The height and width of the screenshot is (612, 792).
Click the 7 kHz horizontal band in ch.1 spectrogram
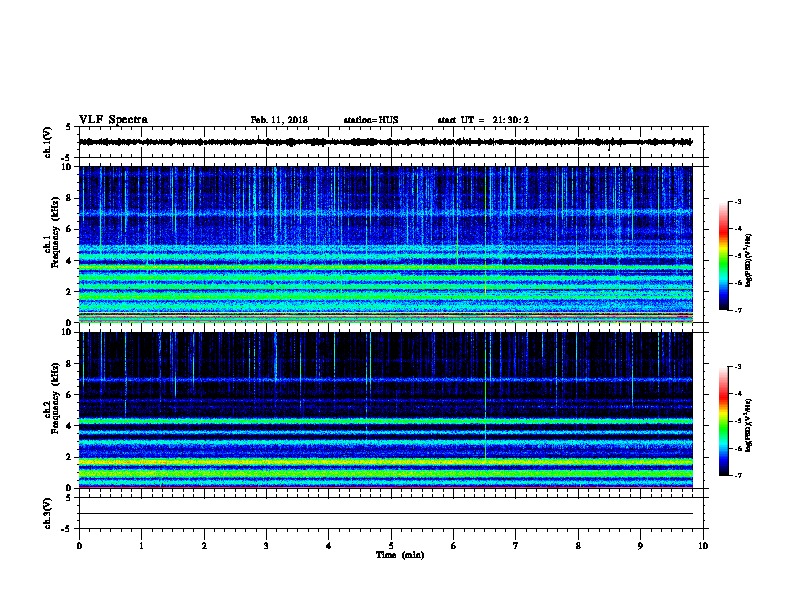click(x=385, y=213)
